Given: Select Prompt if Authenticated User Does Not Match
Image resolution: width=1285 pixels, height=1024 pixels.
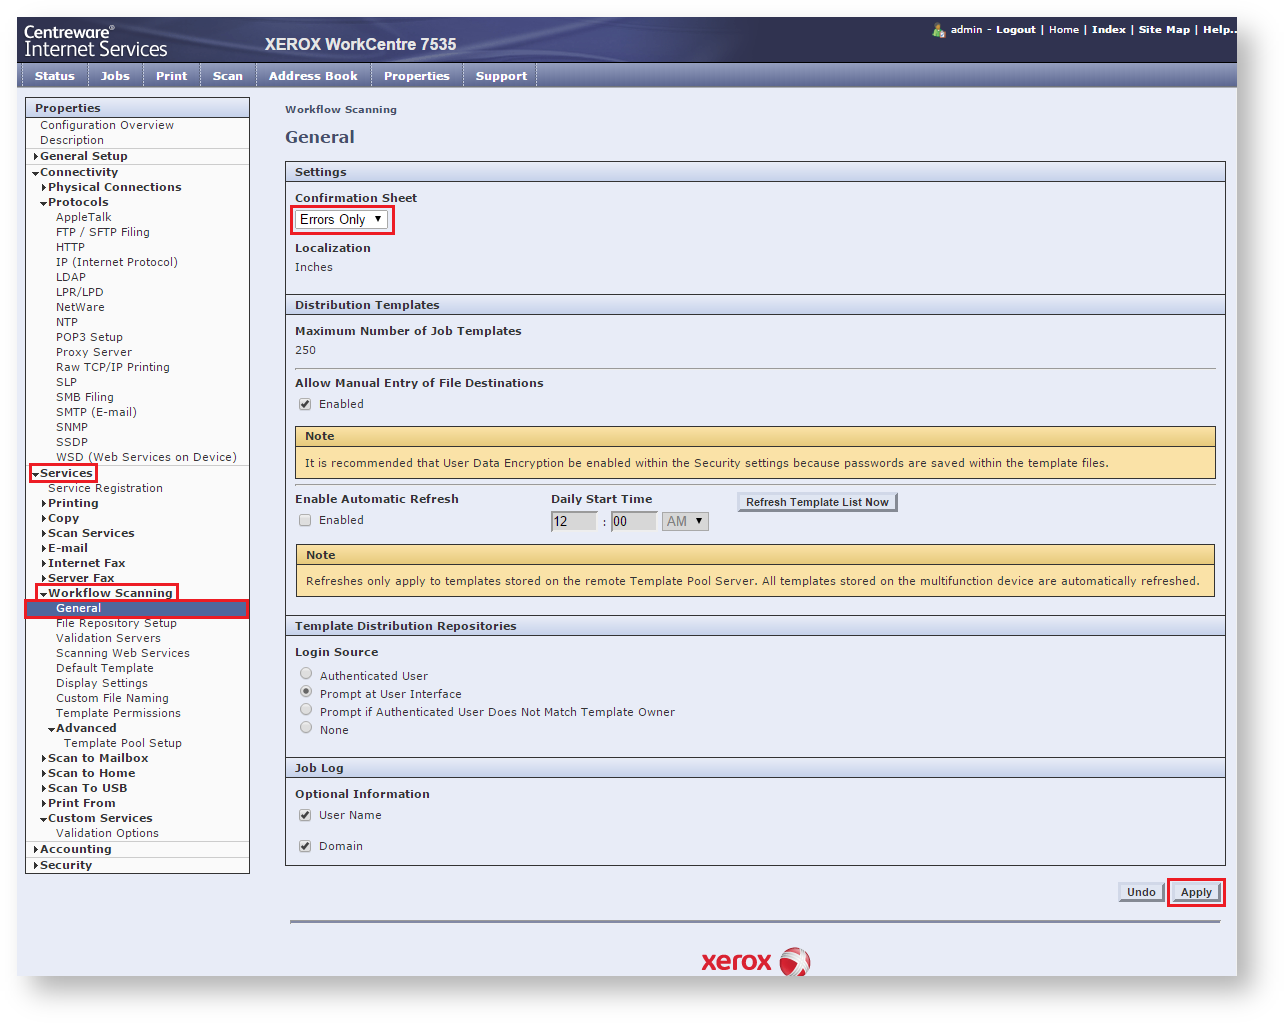Looking at the screenshot, I should pos(306,710).
